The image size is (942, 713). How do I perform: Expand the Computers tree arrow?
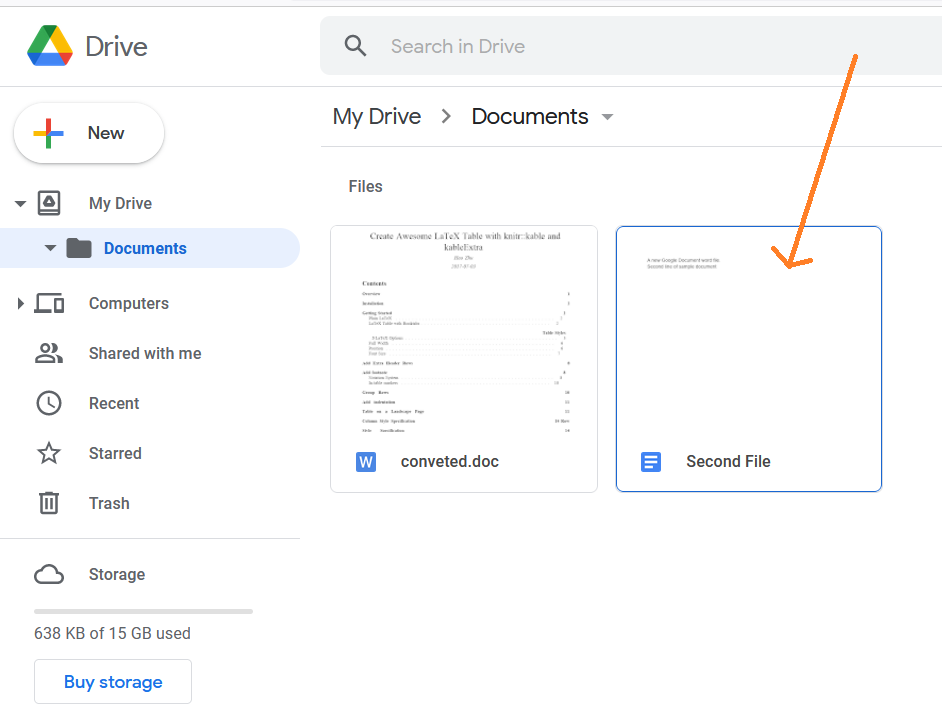(x=20, y=303)
